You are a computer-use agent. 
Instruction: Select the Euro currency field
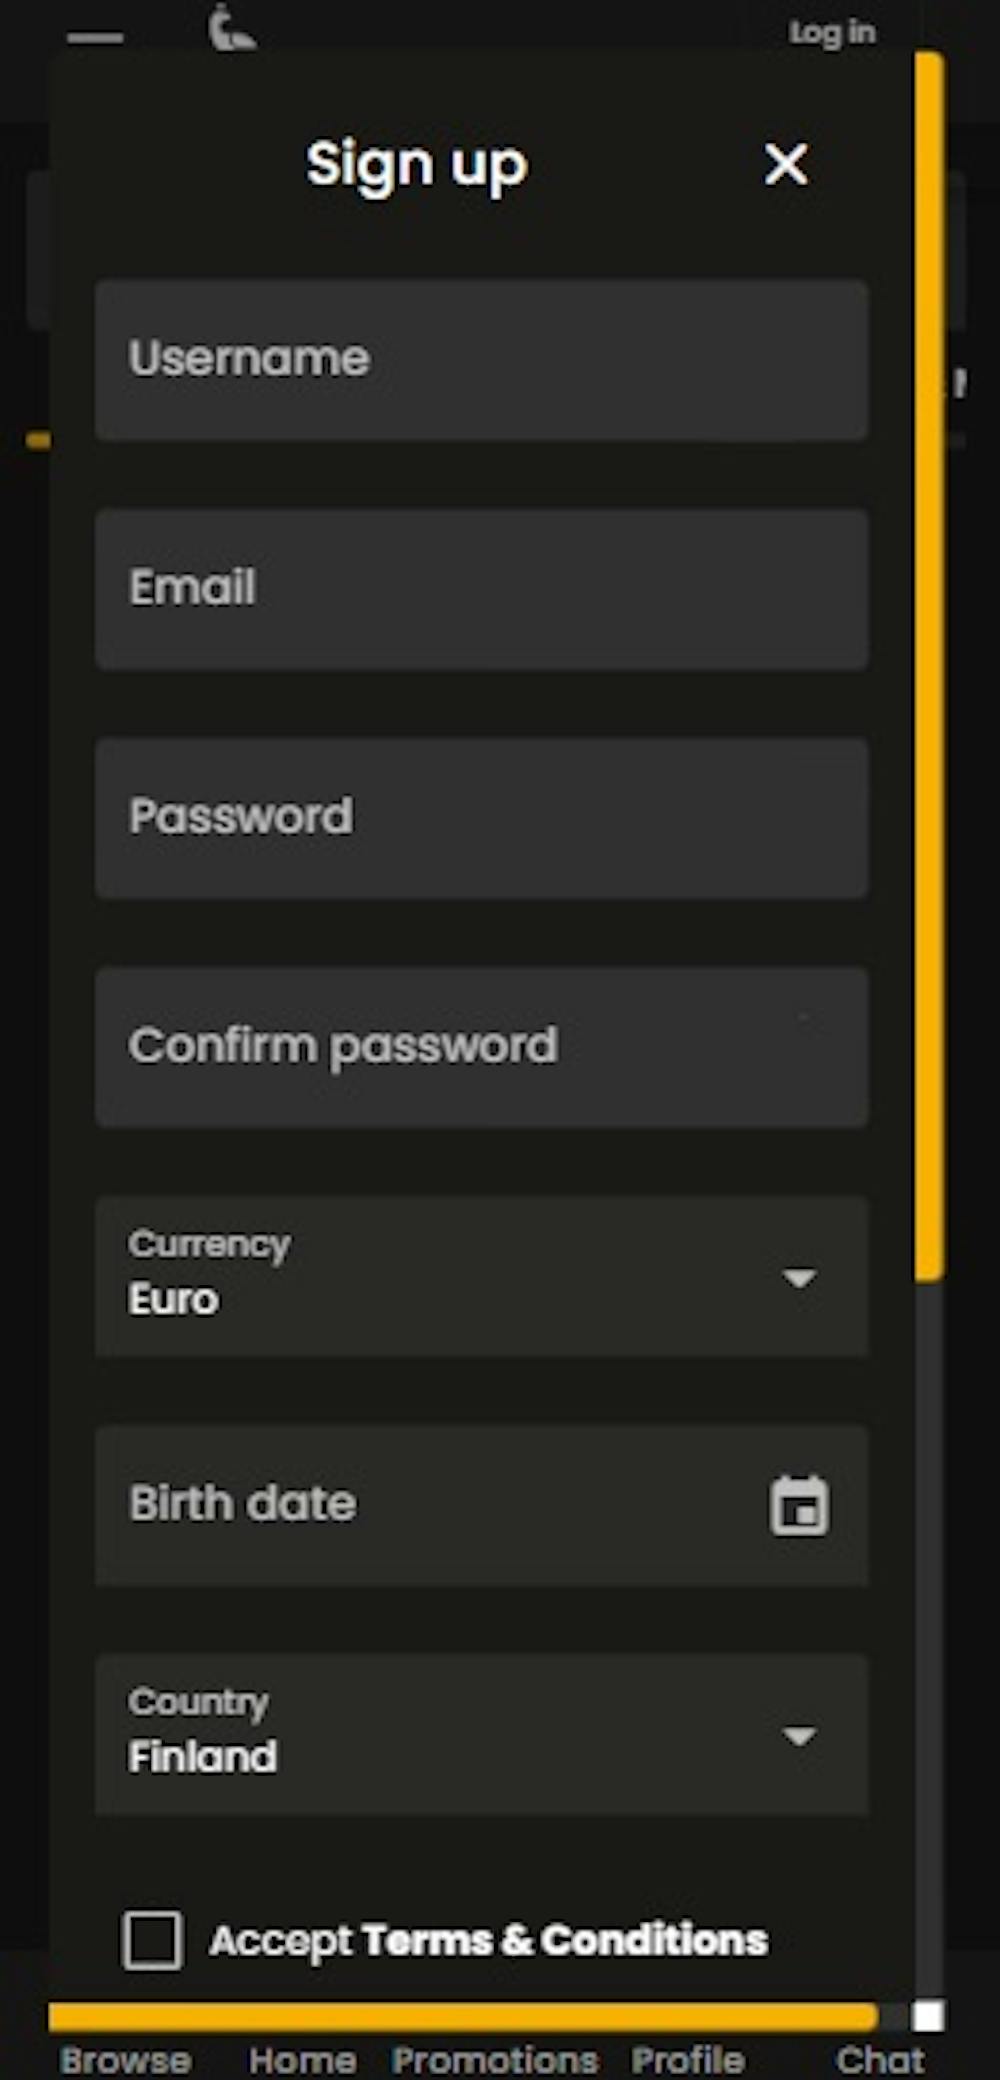coord(482,1277)
